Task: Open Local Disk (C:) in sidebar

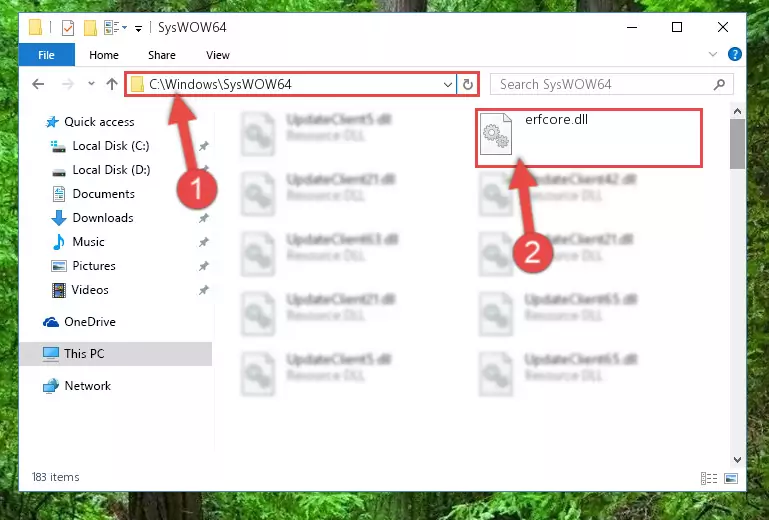Action: (111, 146)
